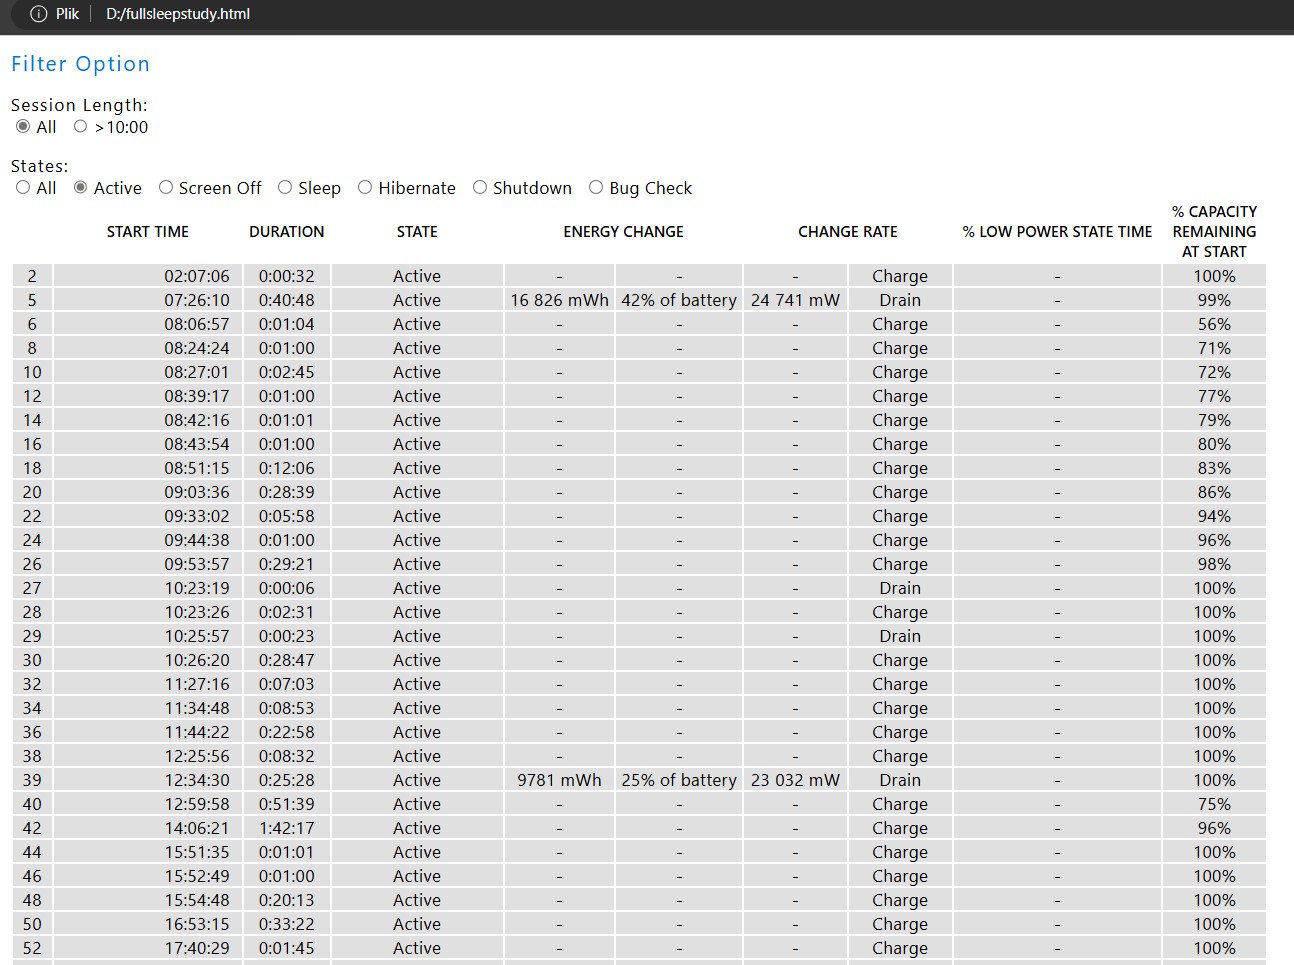
Task: Choose the Screen Off state filter
Action: [166, 188]
